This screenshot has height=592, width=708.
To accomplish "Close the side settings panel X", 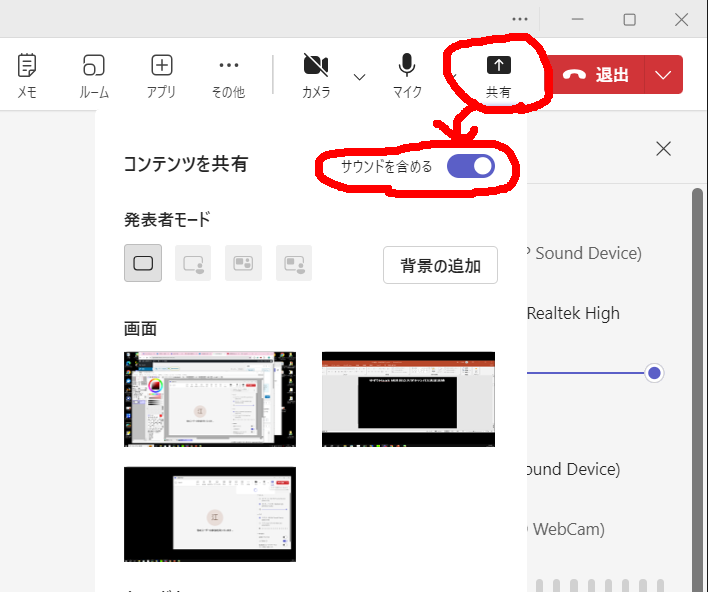I will tap(663, 148).
